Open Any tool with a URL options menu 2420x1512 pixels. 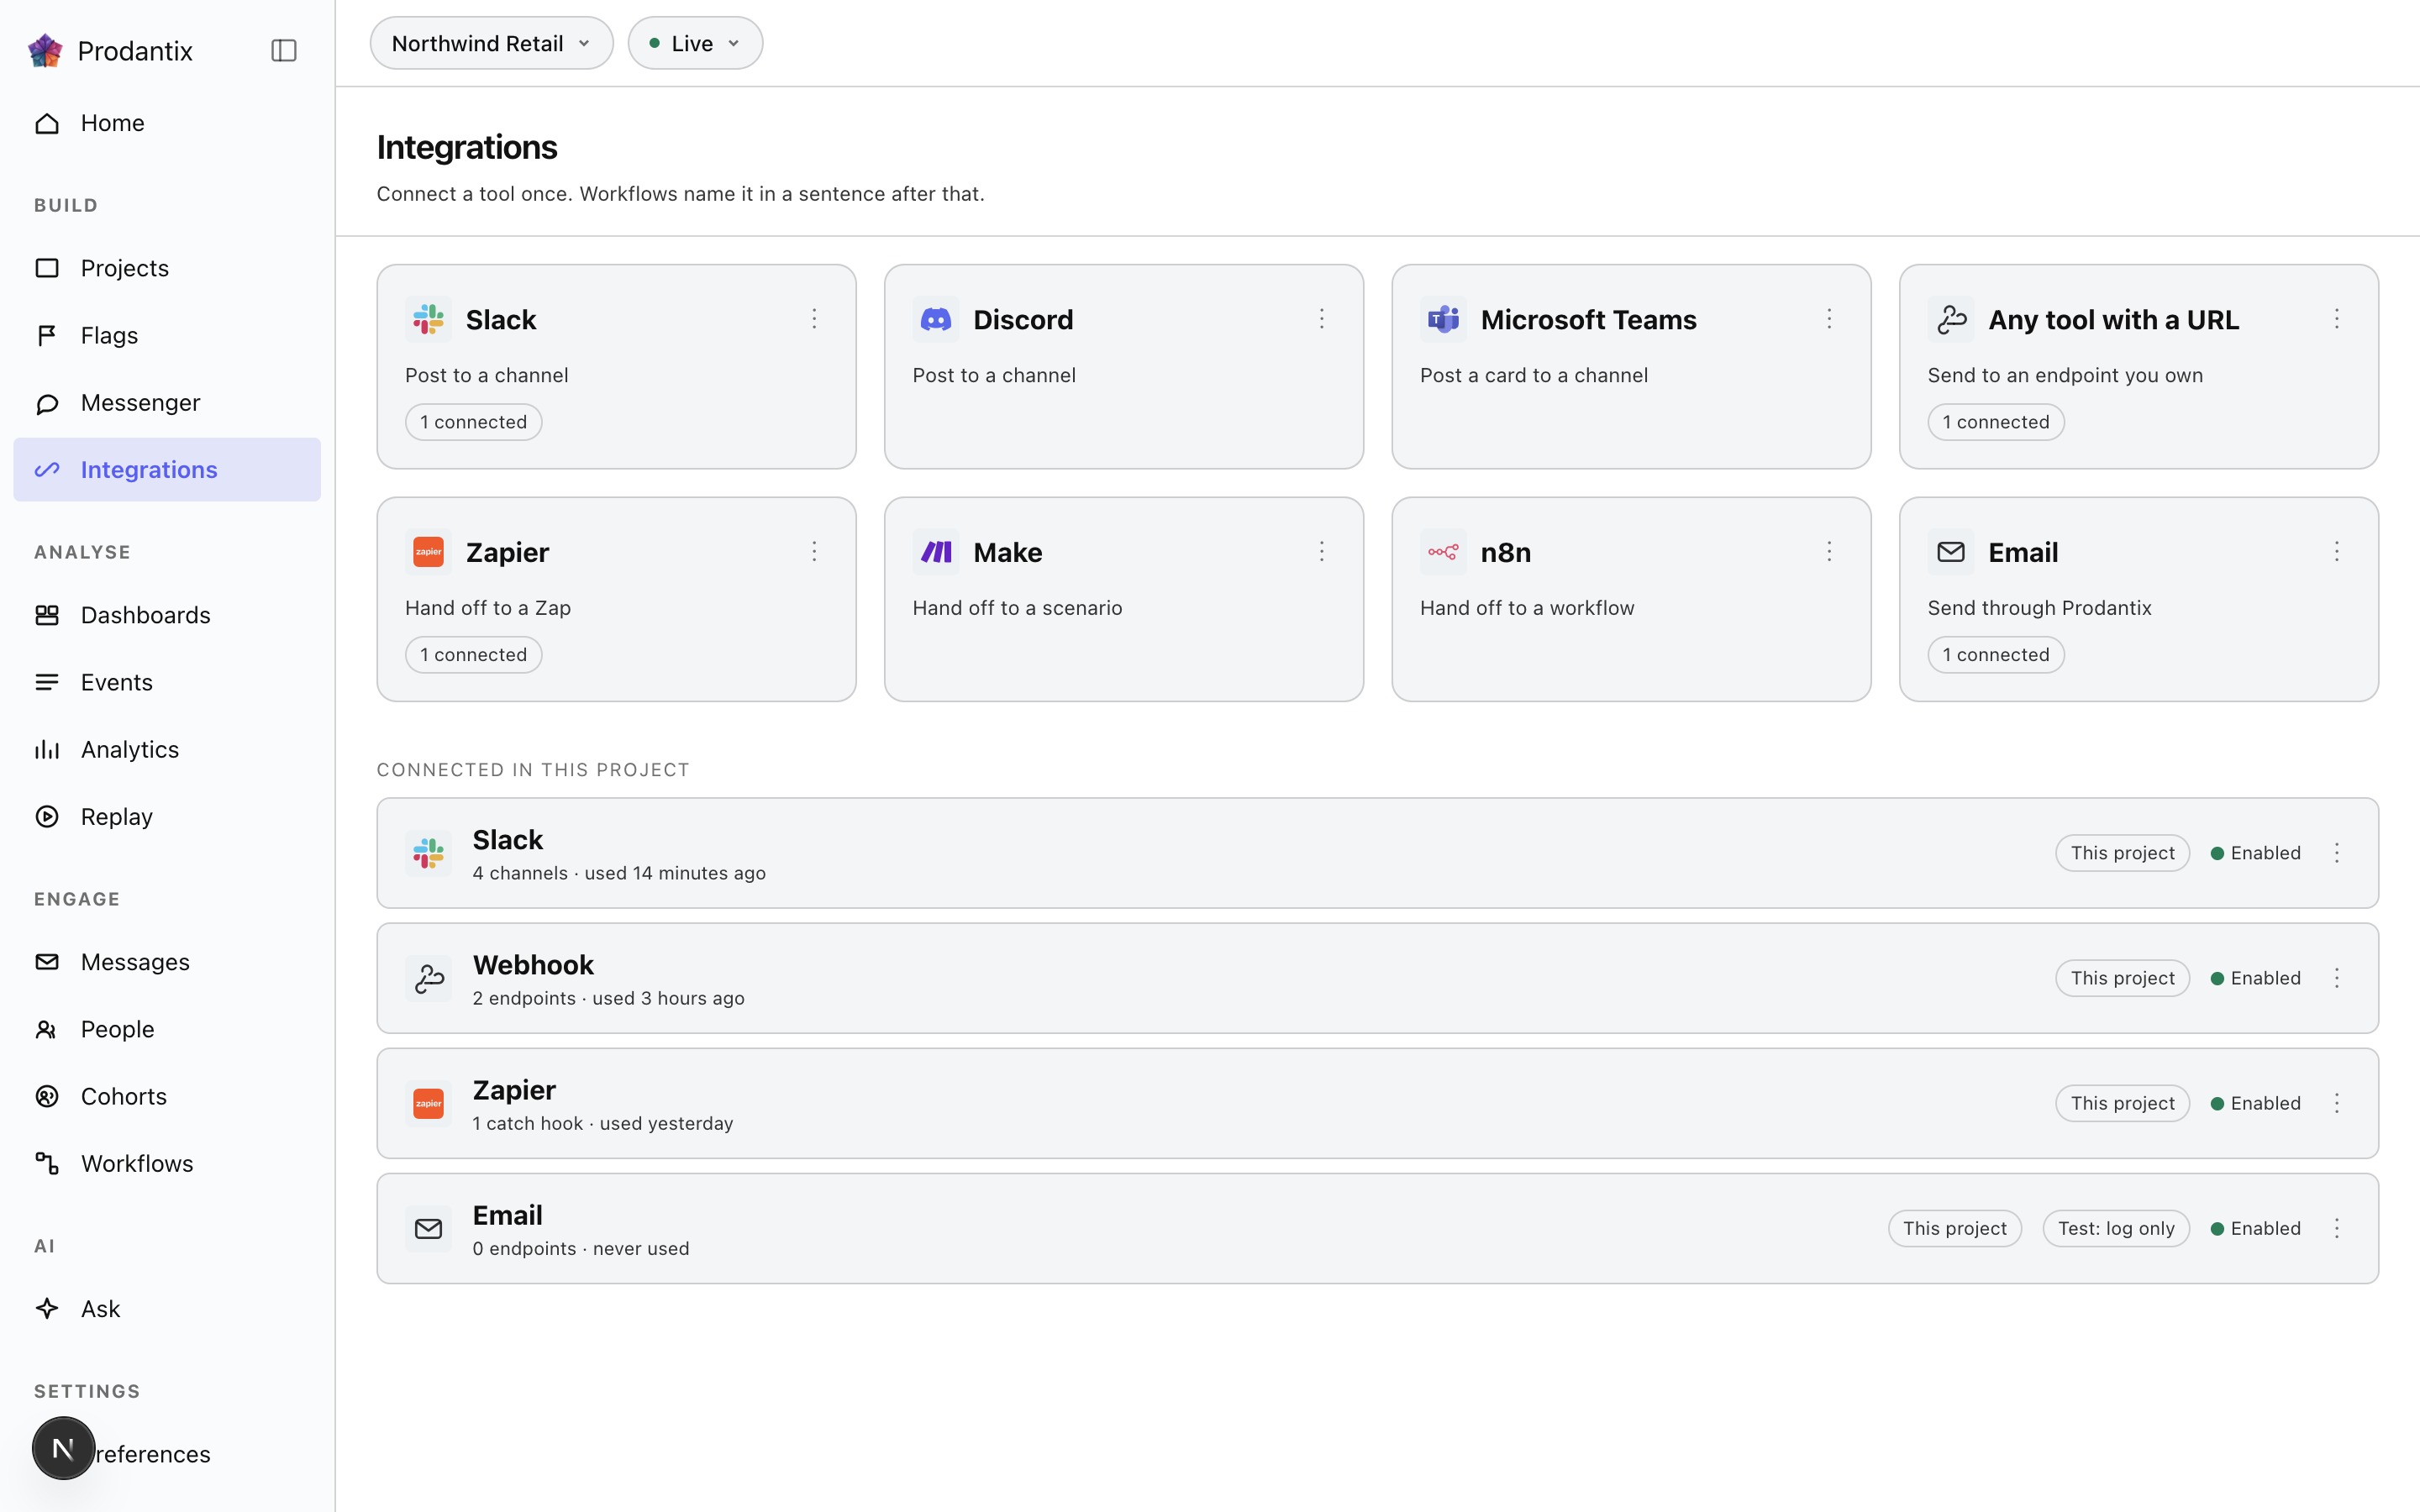pyautogui.click(x=2337, y=319)
